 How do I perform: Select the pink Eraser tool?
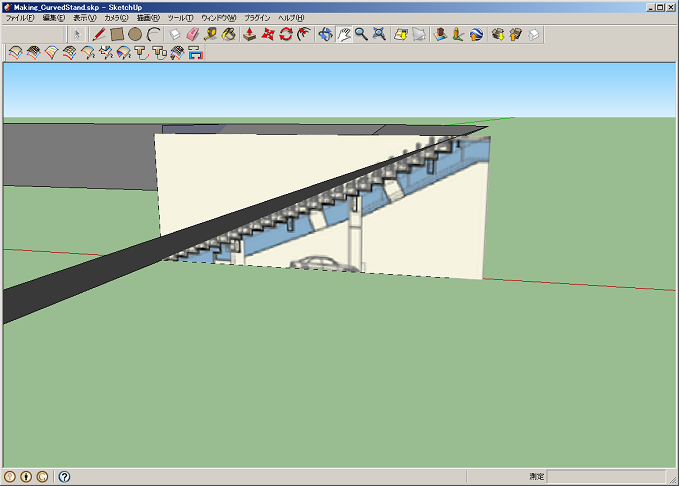(193, 34)
